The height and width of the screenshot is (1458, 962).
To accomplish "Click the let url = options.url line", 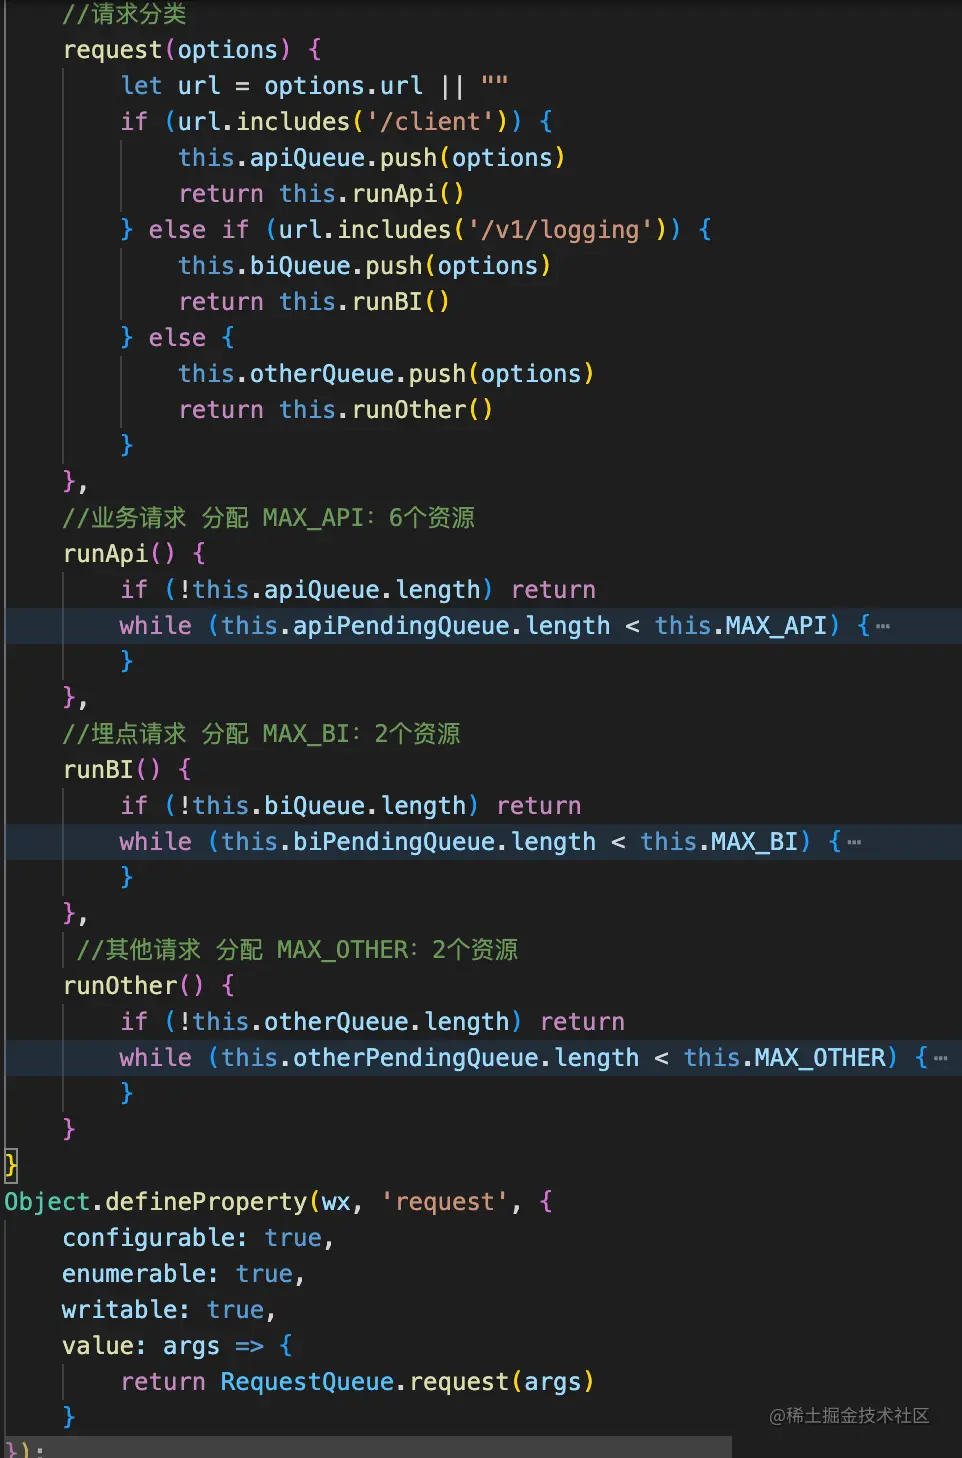I will coord(314,86).
